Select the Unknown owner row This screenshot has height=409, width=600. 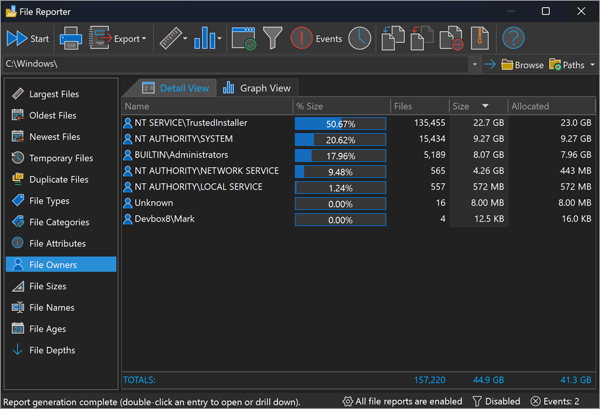(358, 203)
